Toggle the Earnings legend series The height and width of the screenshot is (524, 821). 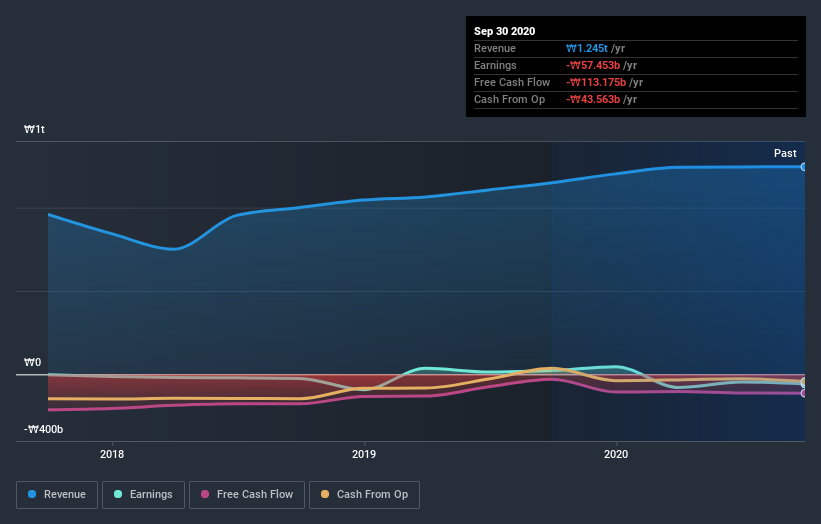(x=143, y=495)
